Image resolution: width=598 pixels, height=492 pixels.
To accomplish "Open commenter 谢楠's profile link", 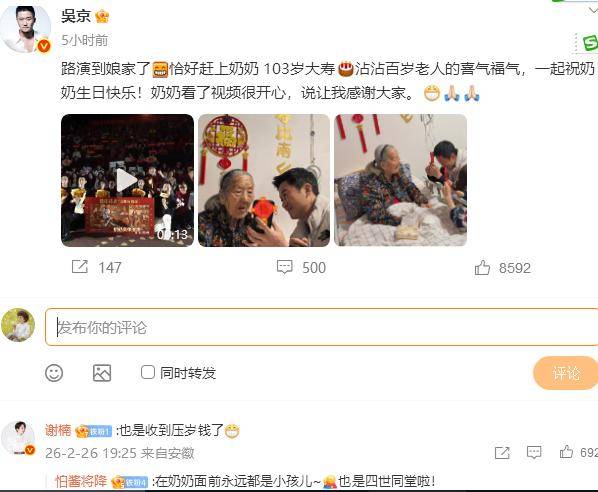I will [58, 430].
